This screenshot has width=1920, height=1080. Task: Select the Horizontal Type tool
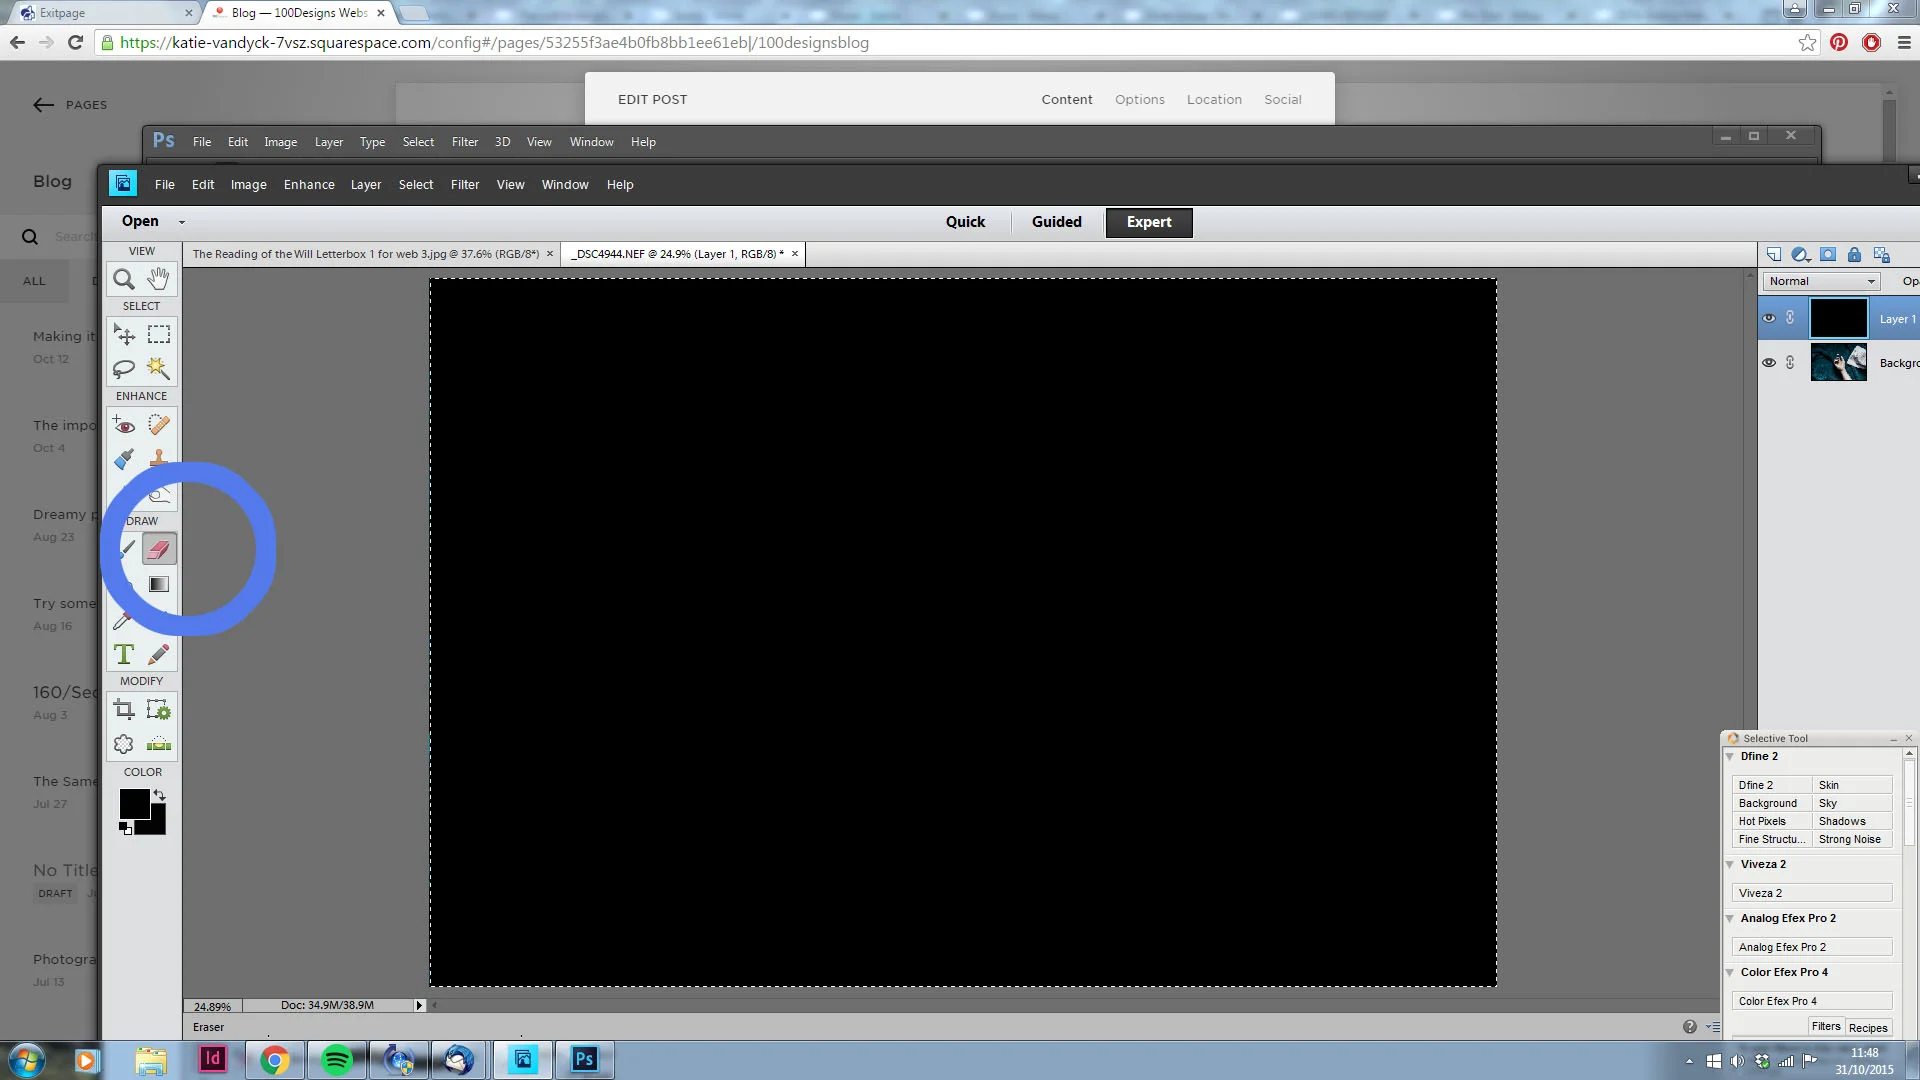click(x=124, y=654)
